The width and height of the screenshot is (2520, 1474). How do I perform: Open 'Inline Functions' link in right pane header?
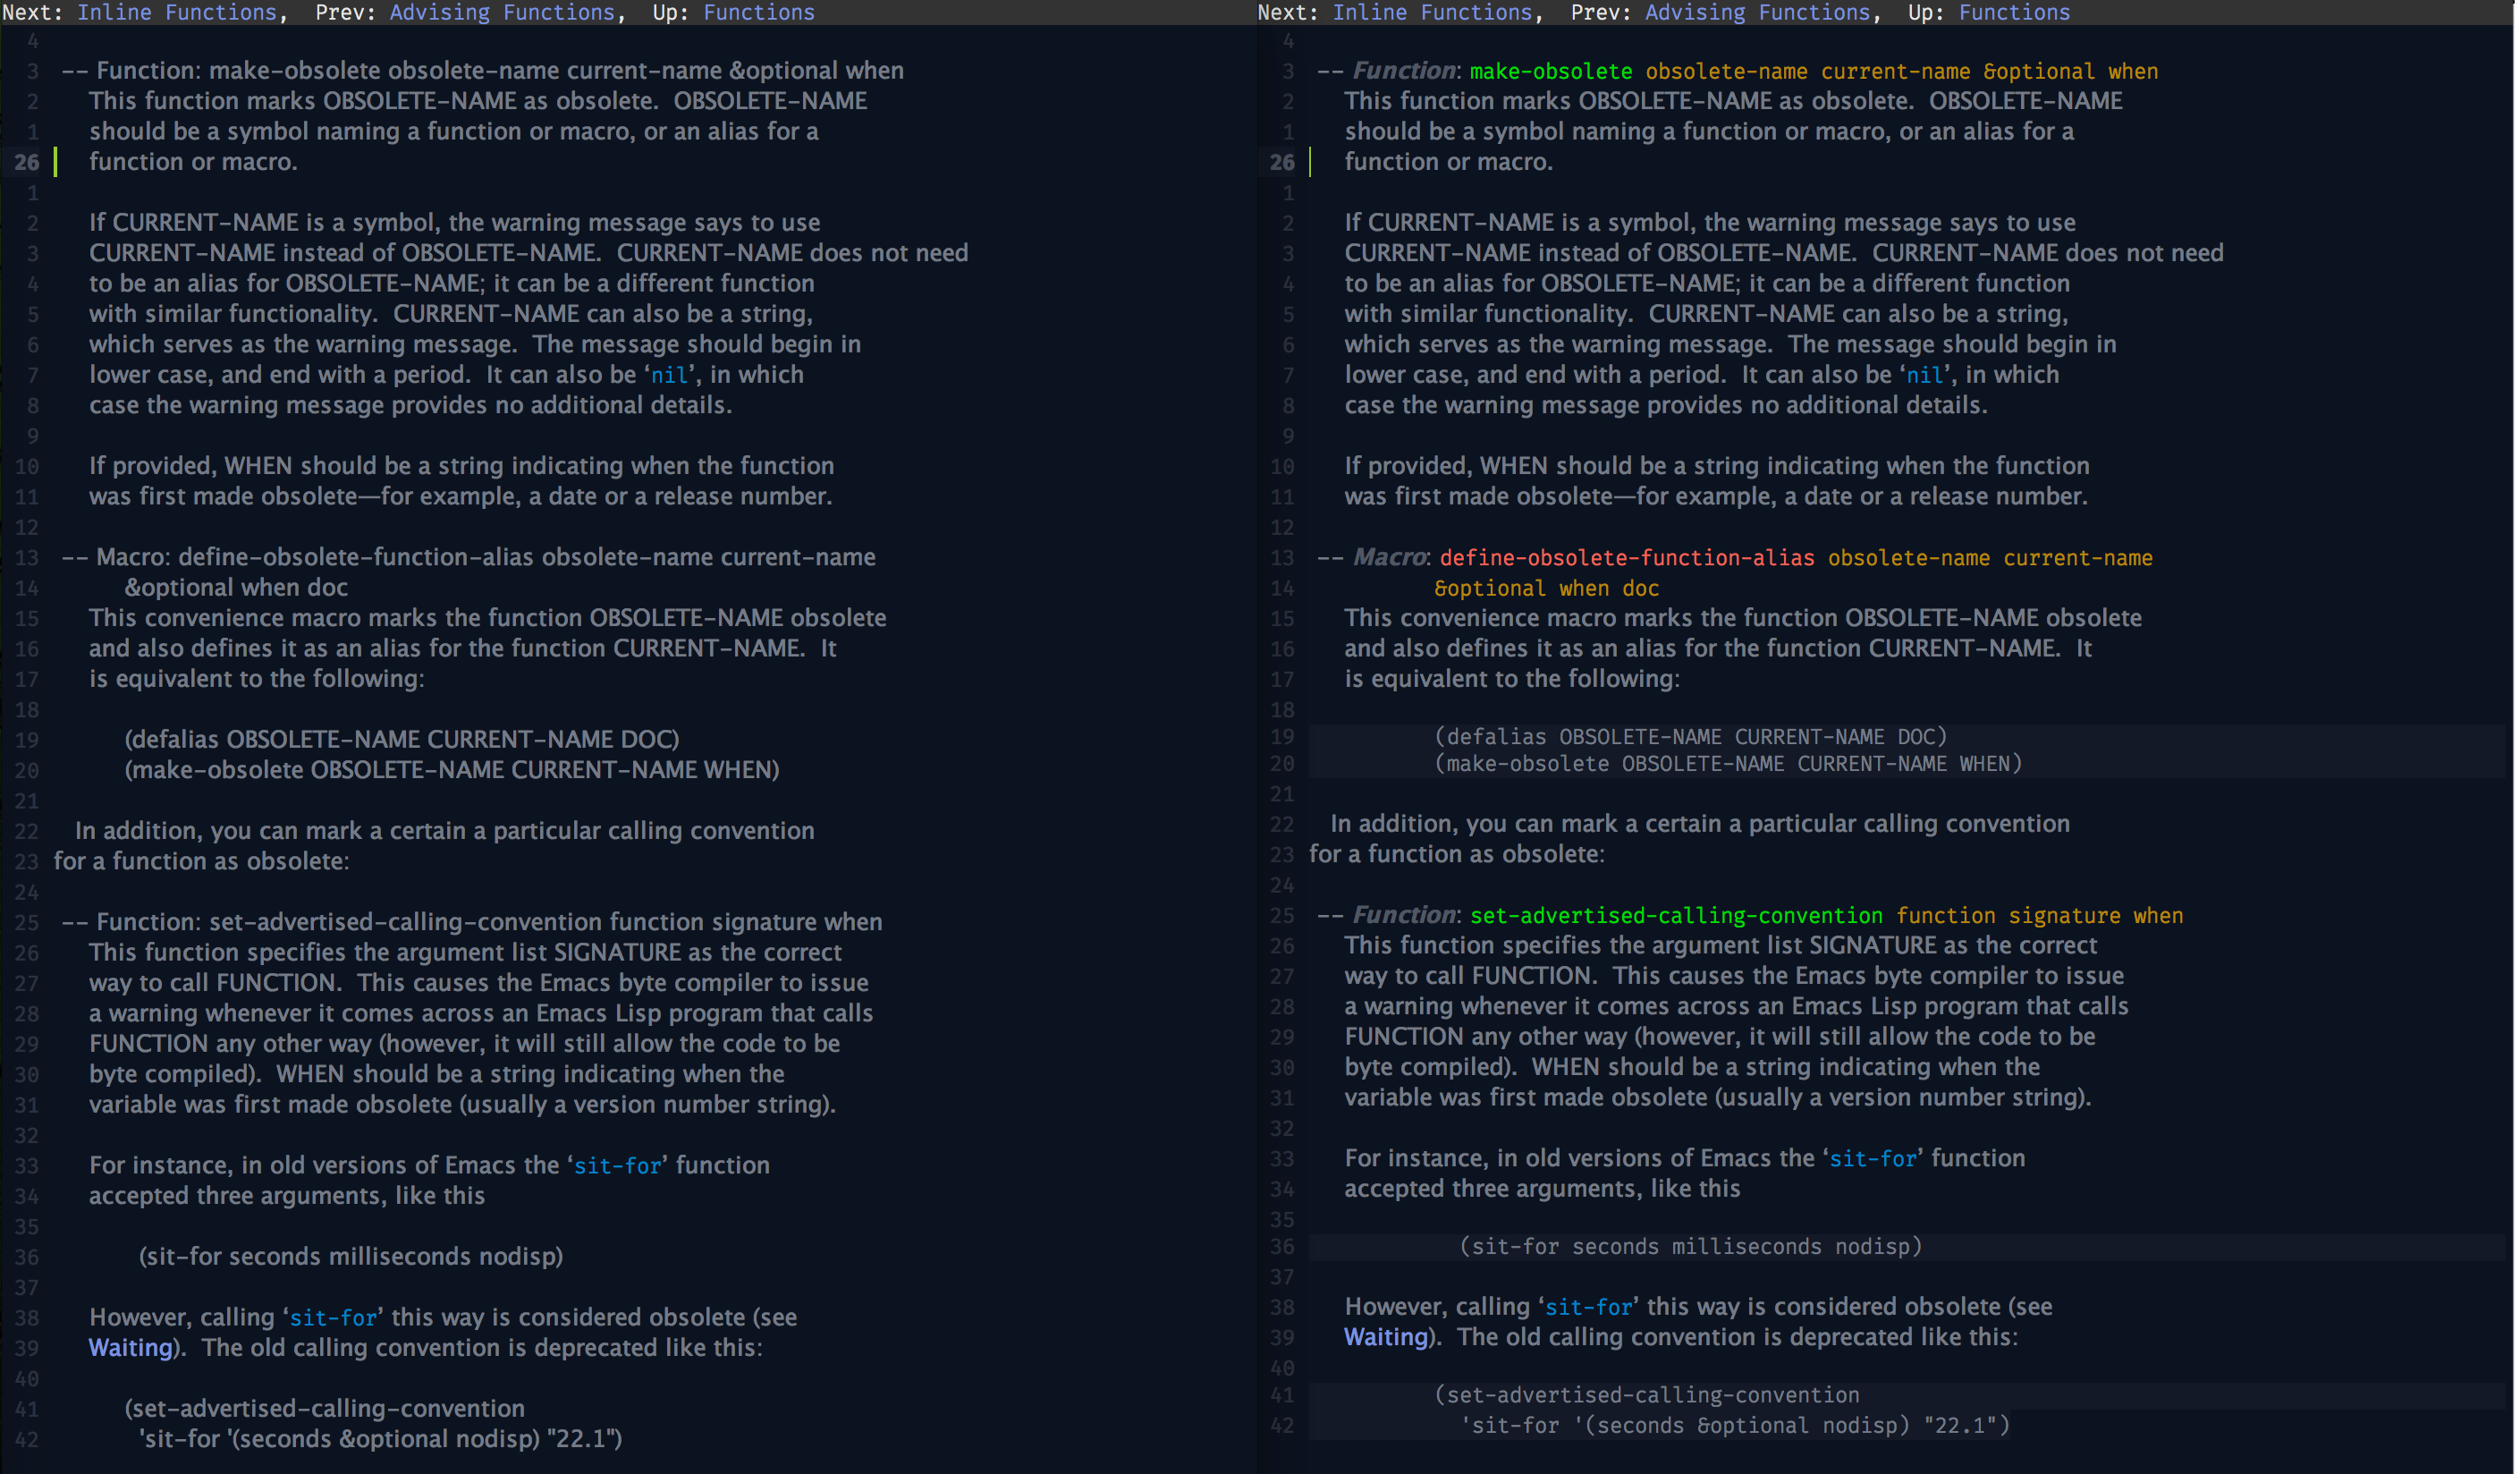click(1432, 12)
